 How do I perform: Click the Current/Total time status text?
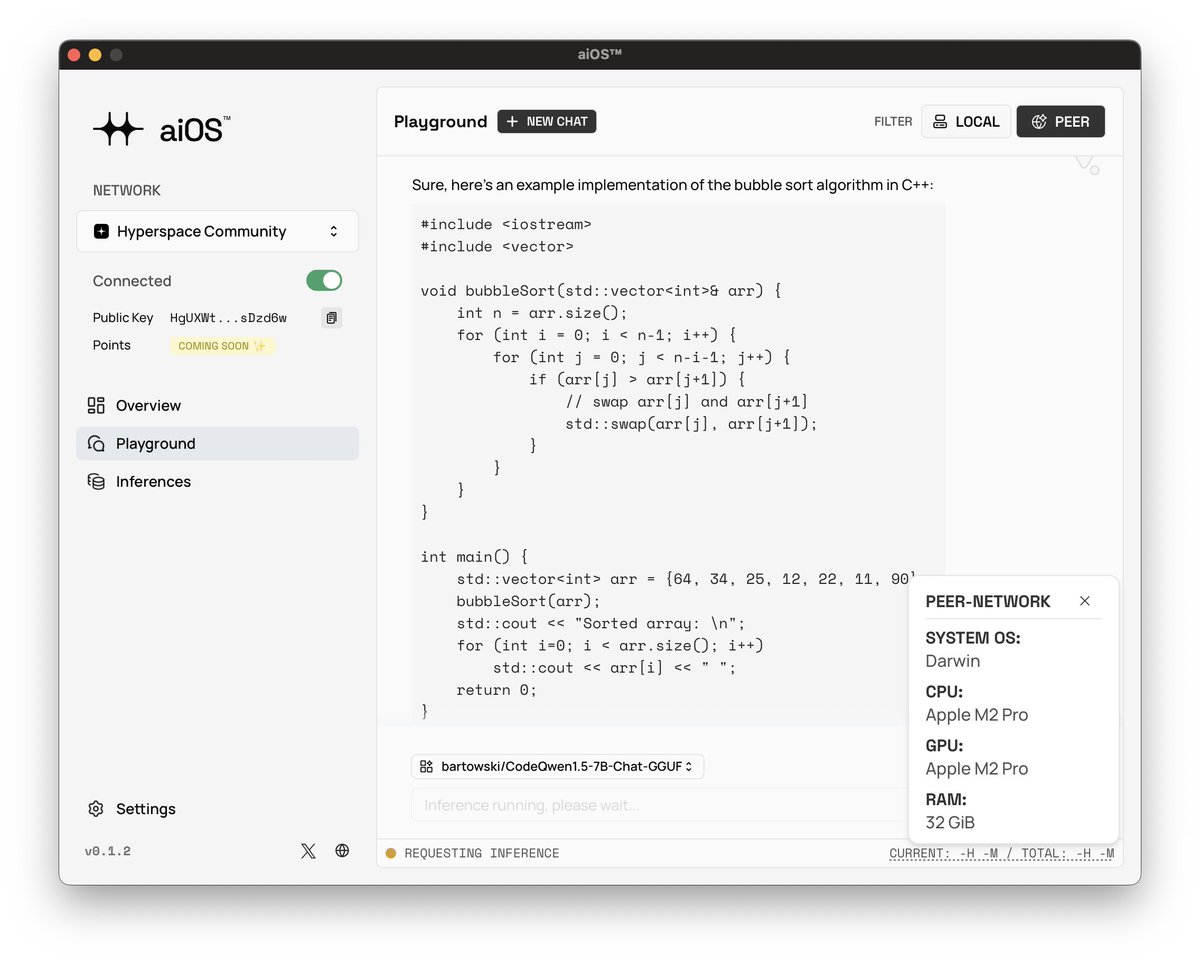[x=1001, y=853]
